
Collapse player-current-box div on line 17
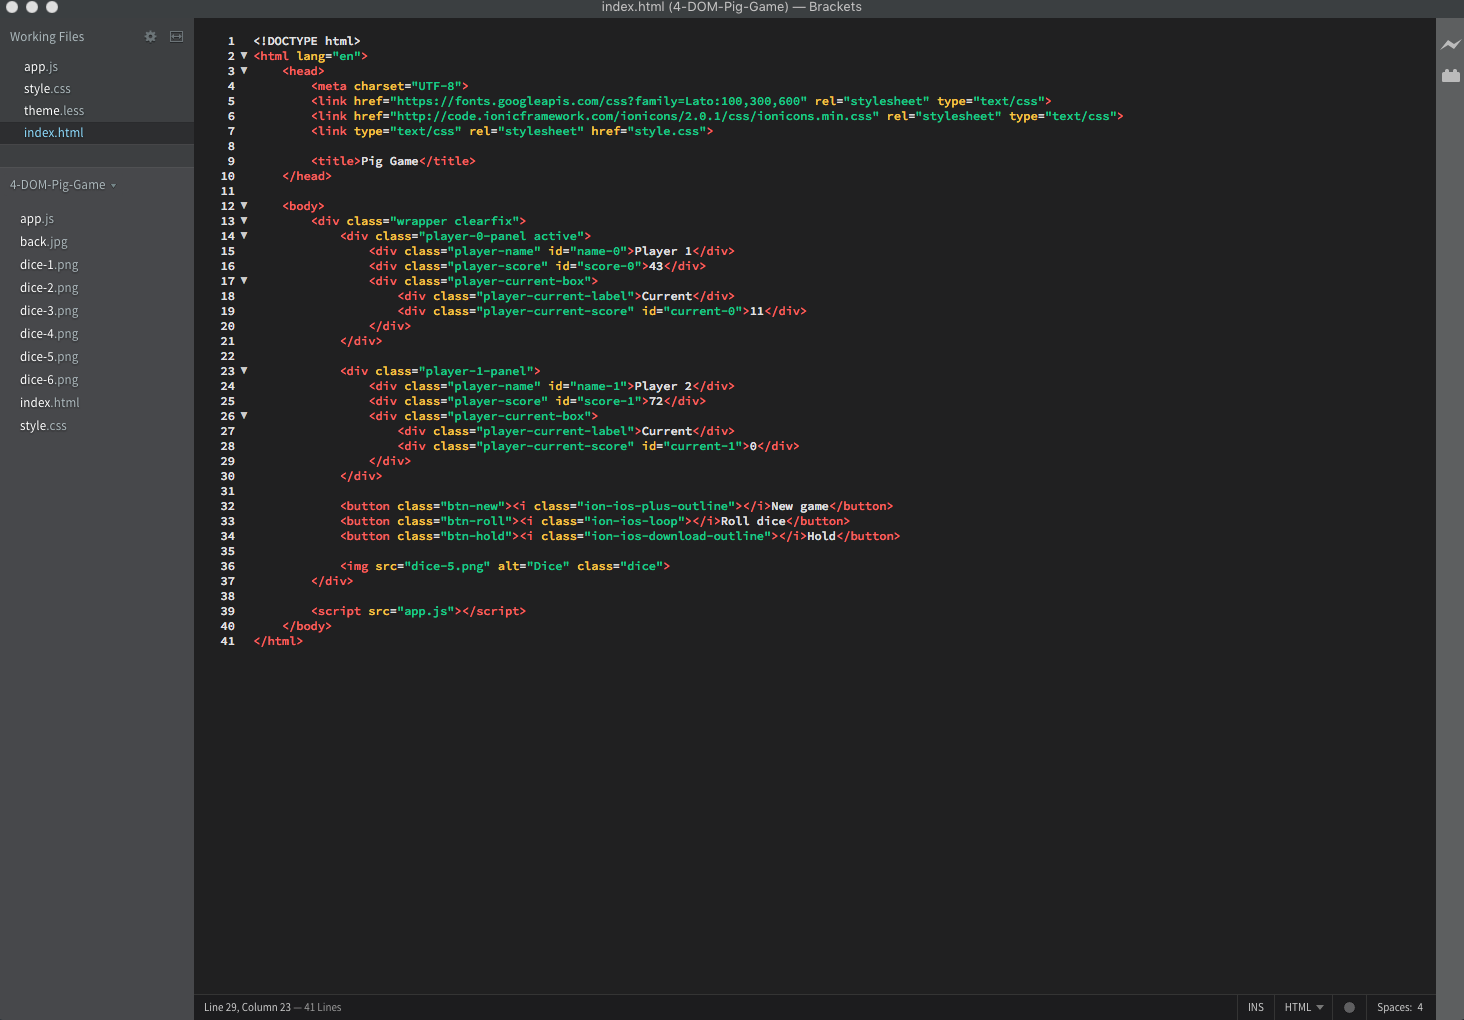[x=244, y=281]
